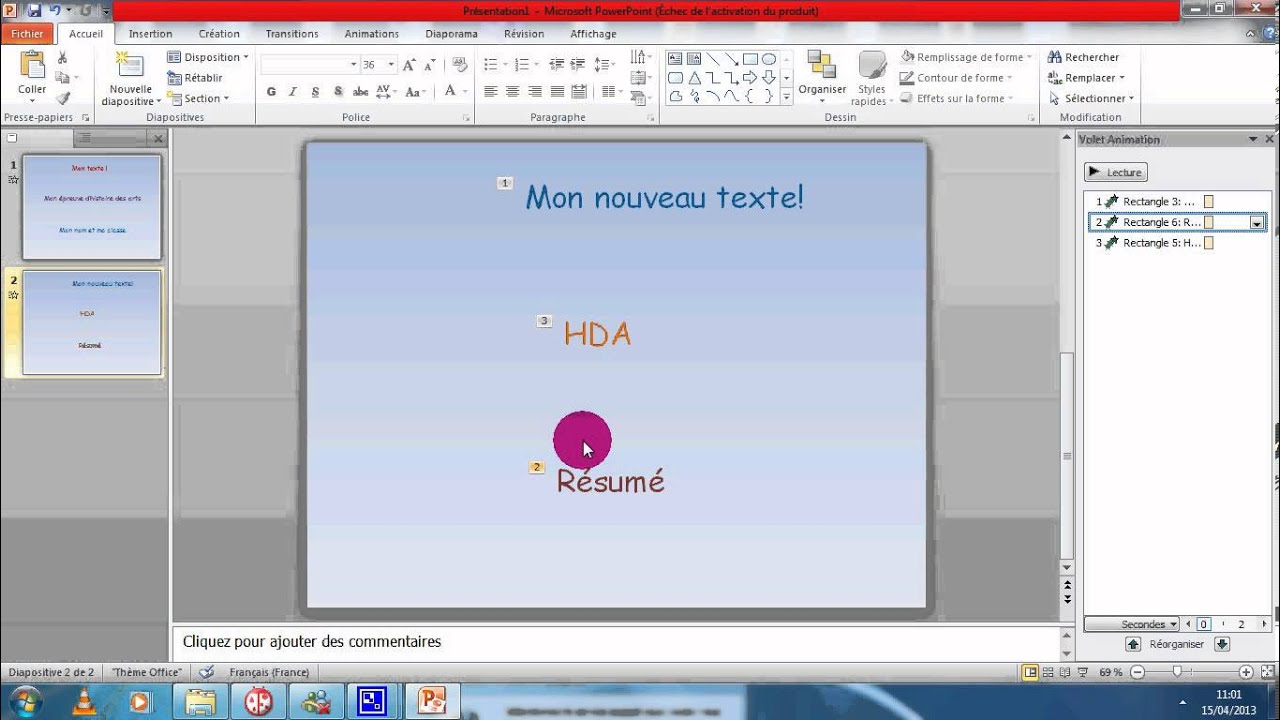Click the bullet list icon
The height and width of the screenshot is (720, 1280).
coord(493,64)
